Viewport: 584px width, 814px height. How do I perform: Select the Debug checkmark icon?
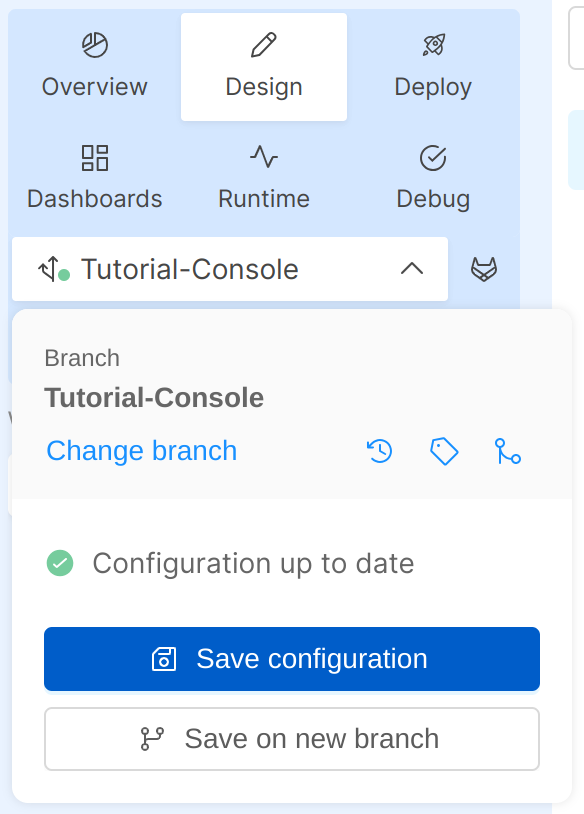click(x=433, y=157)
